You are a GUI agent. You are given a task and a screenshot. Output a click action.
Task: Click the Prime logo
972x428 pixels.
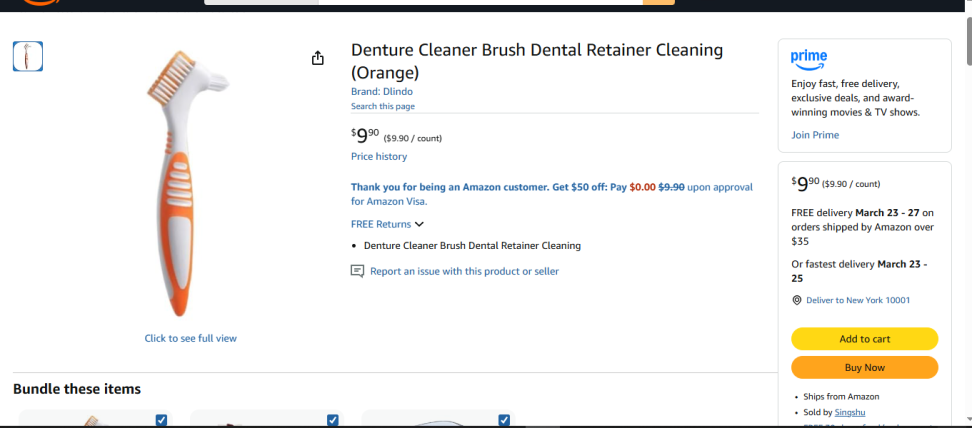tap(808, 59)
